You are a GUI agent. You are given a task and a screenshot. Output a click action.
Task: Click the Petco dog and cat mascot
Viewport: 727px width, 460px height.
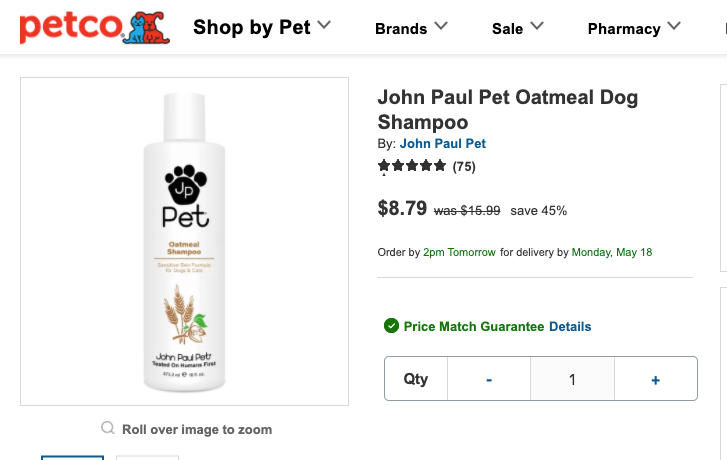pos(144,27)
